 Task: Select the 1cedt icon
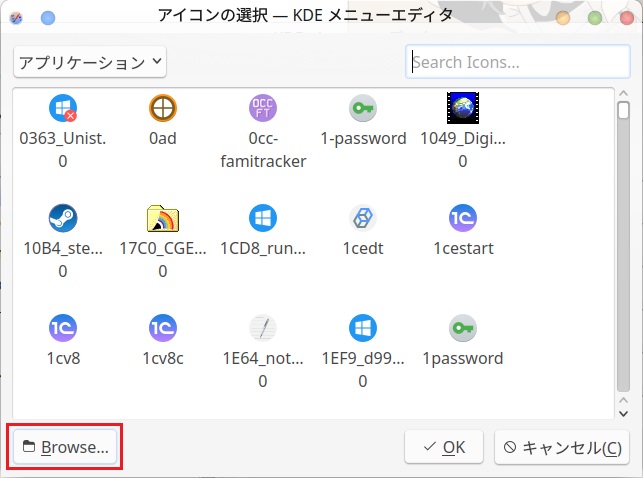coord(362,218)
